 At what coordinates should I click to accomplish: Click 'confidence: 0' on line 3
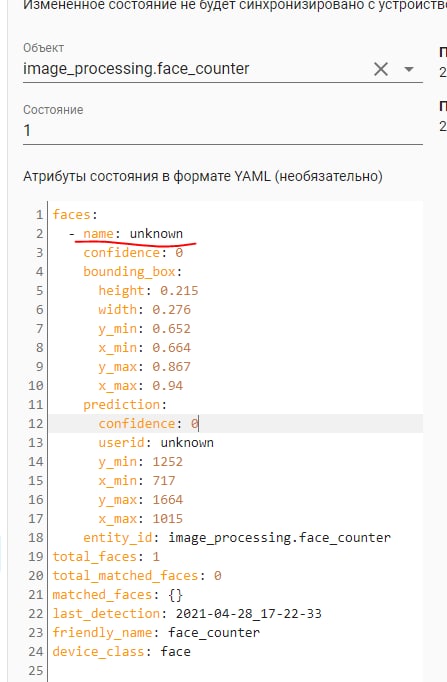click(133, 253)
